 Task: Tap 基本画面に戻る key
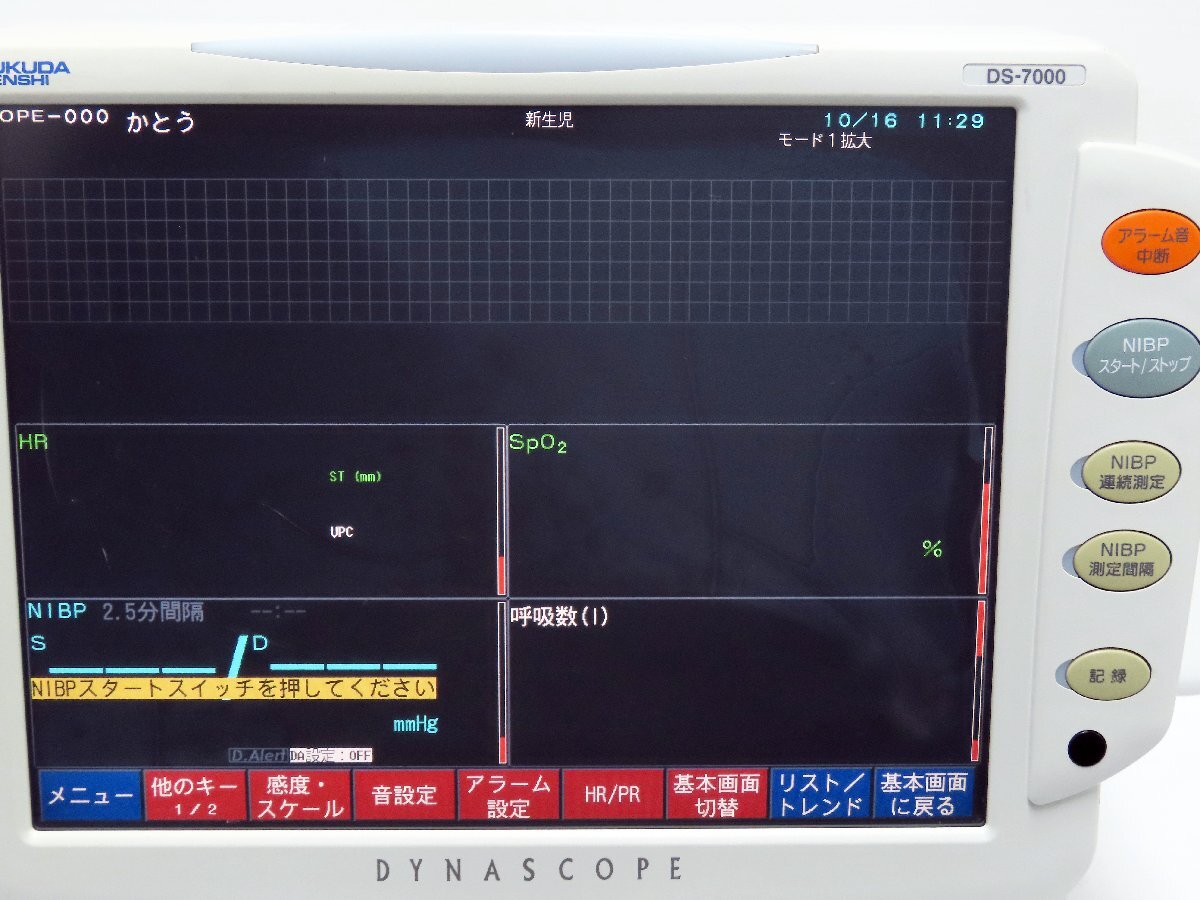[924, 794]
